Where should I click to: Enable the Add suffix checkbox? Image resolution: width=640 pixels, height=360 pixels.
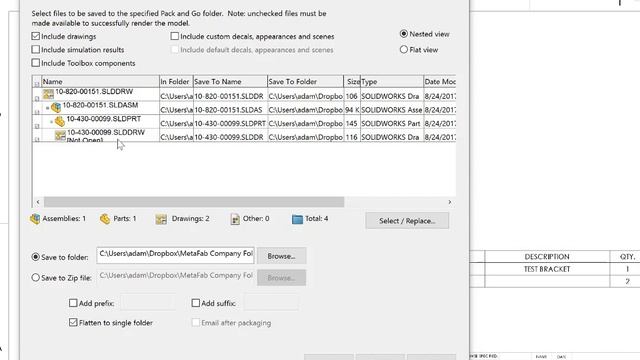pyautogui.click(x=196, y=303)
